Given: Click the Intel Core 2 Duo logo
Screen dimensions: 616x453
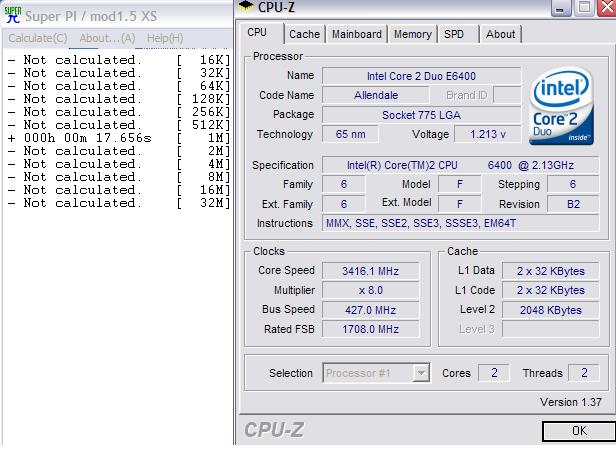Looking at the screenshot, I should [561, 106].
